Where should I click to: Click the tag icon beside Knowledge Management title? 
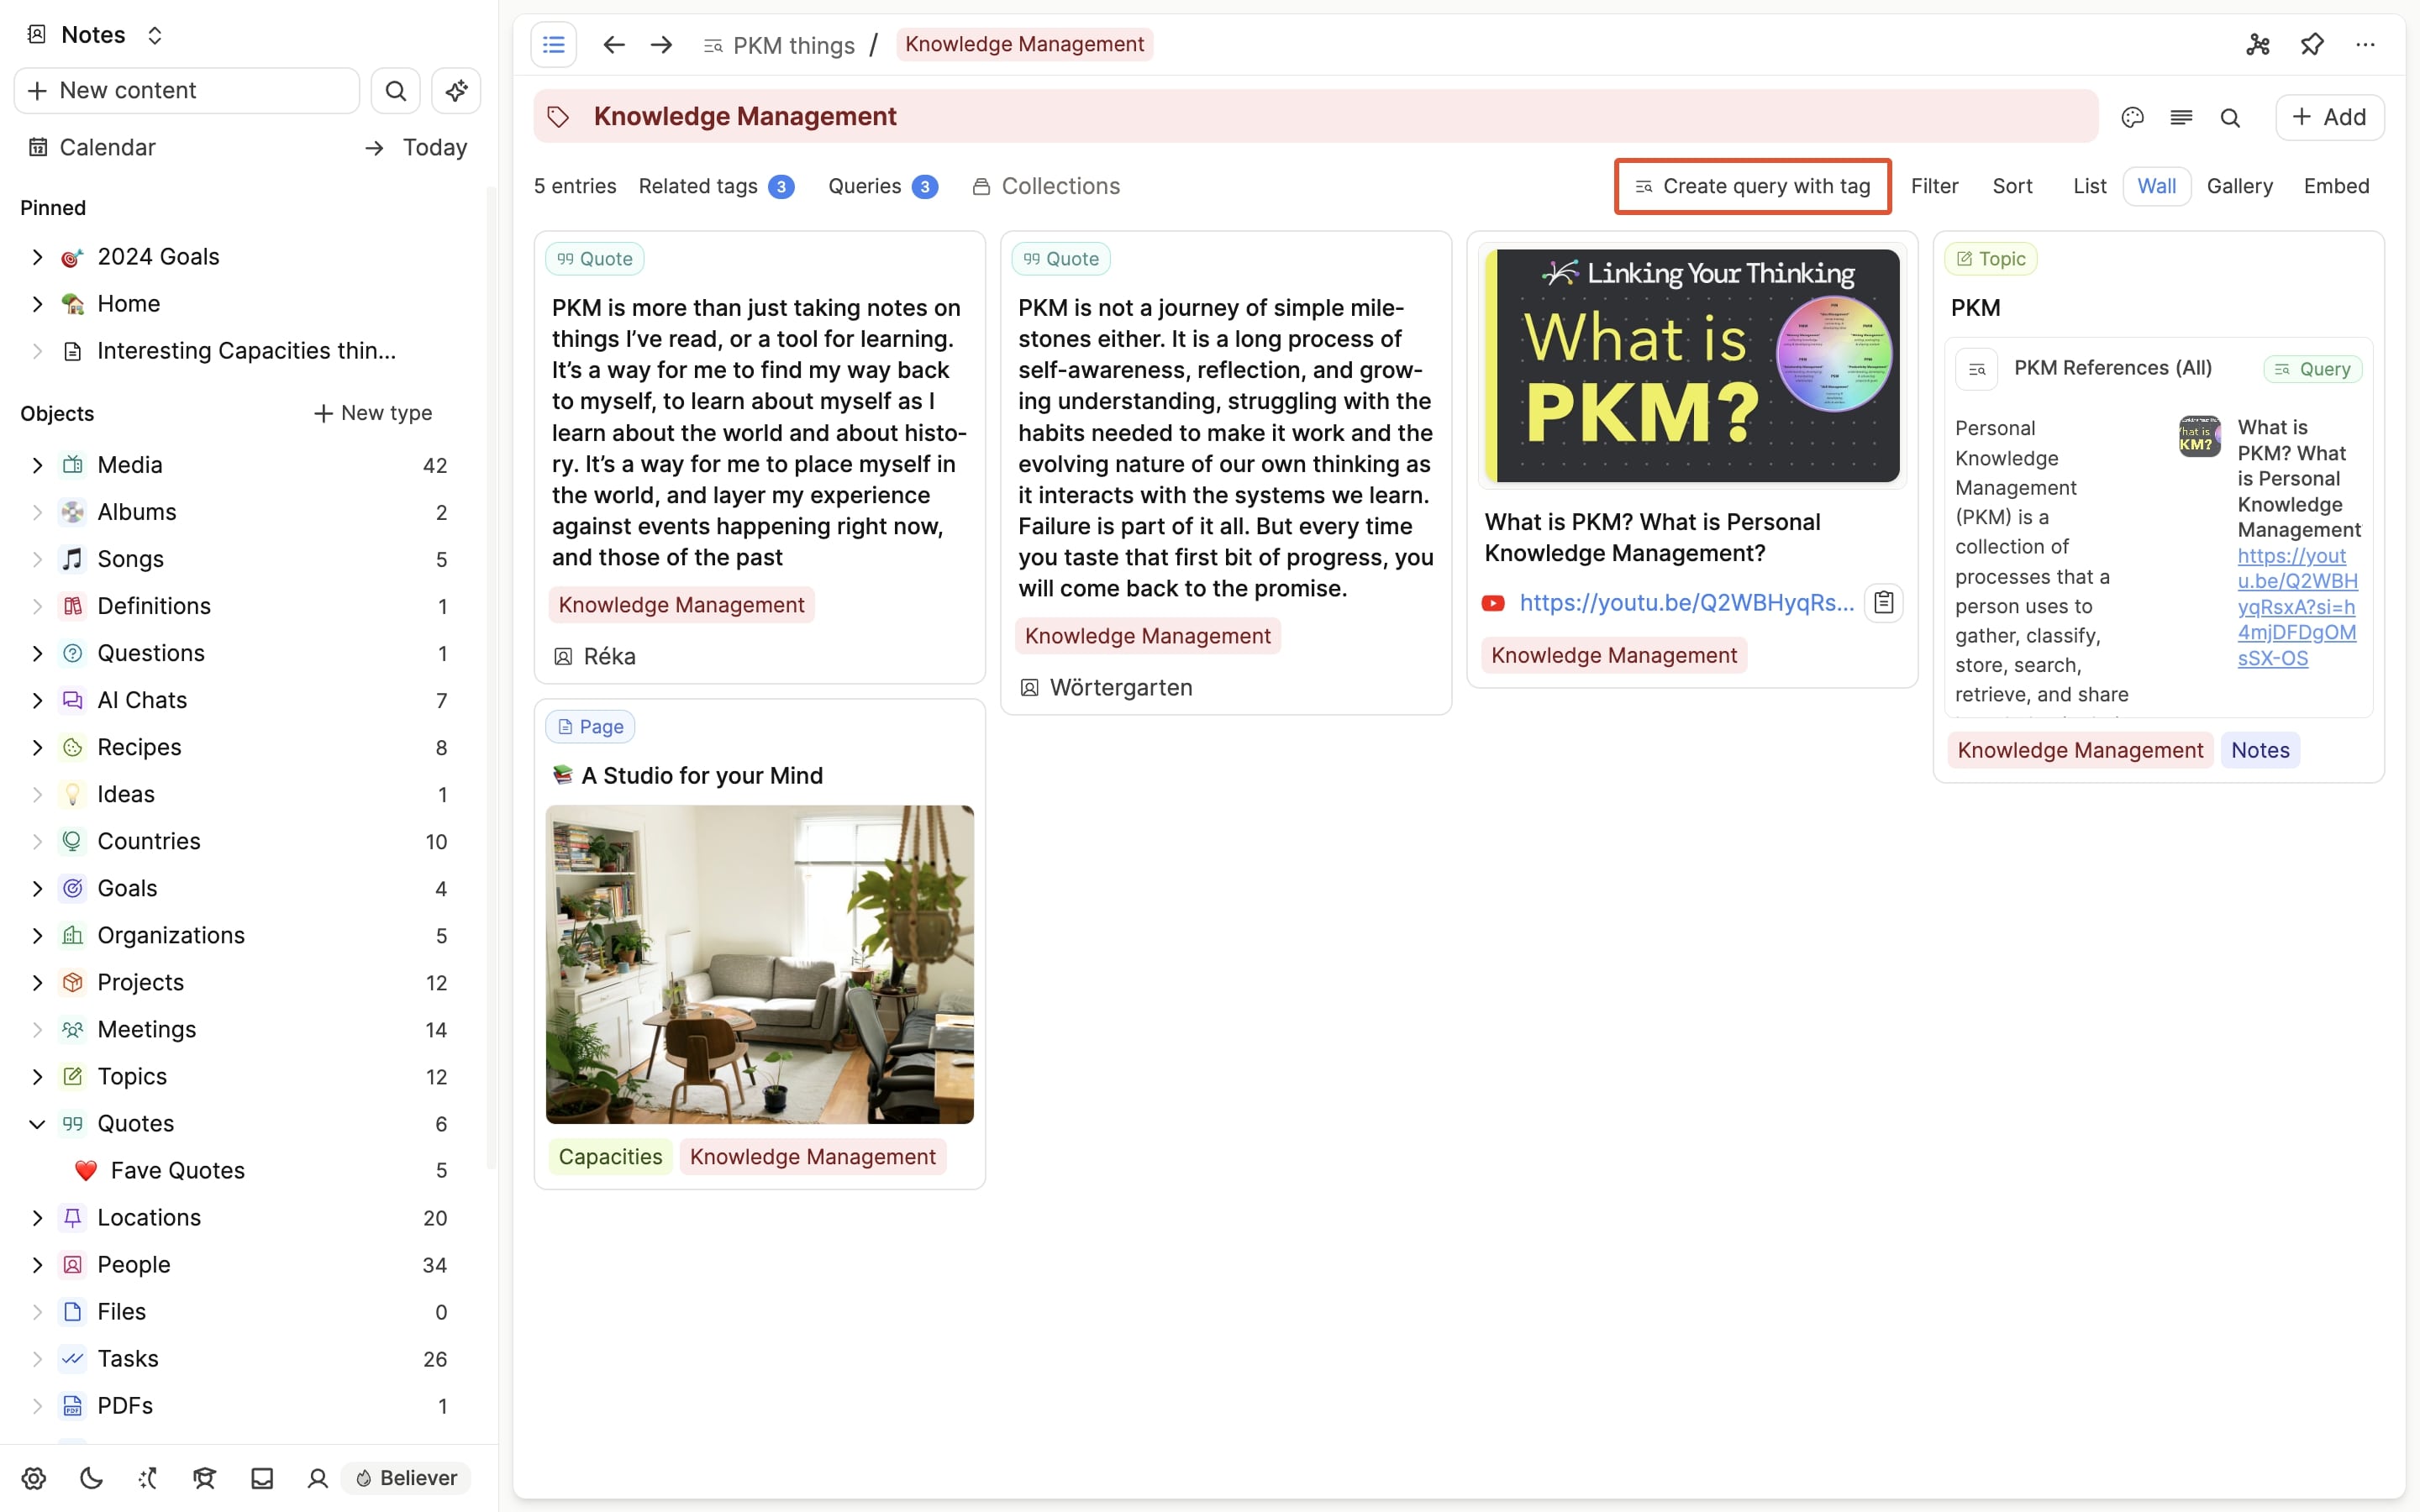click(x=558, y=117)
